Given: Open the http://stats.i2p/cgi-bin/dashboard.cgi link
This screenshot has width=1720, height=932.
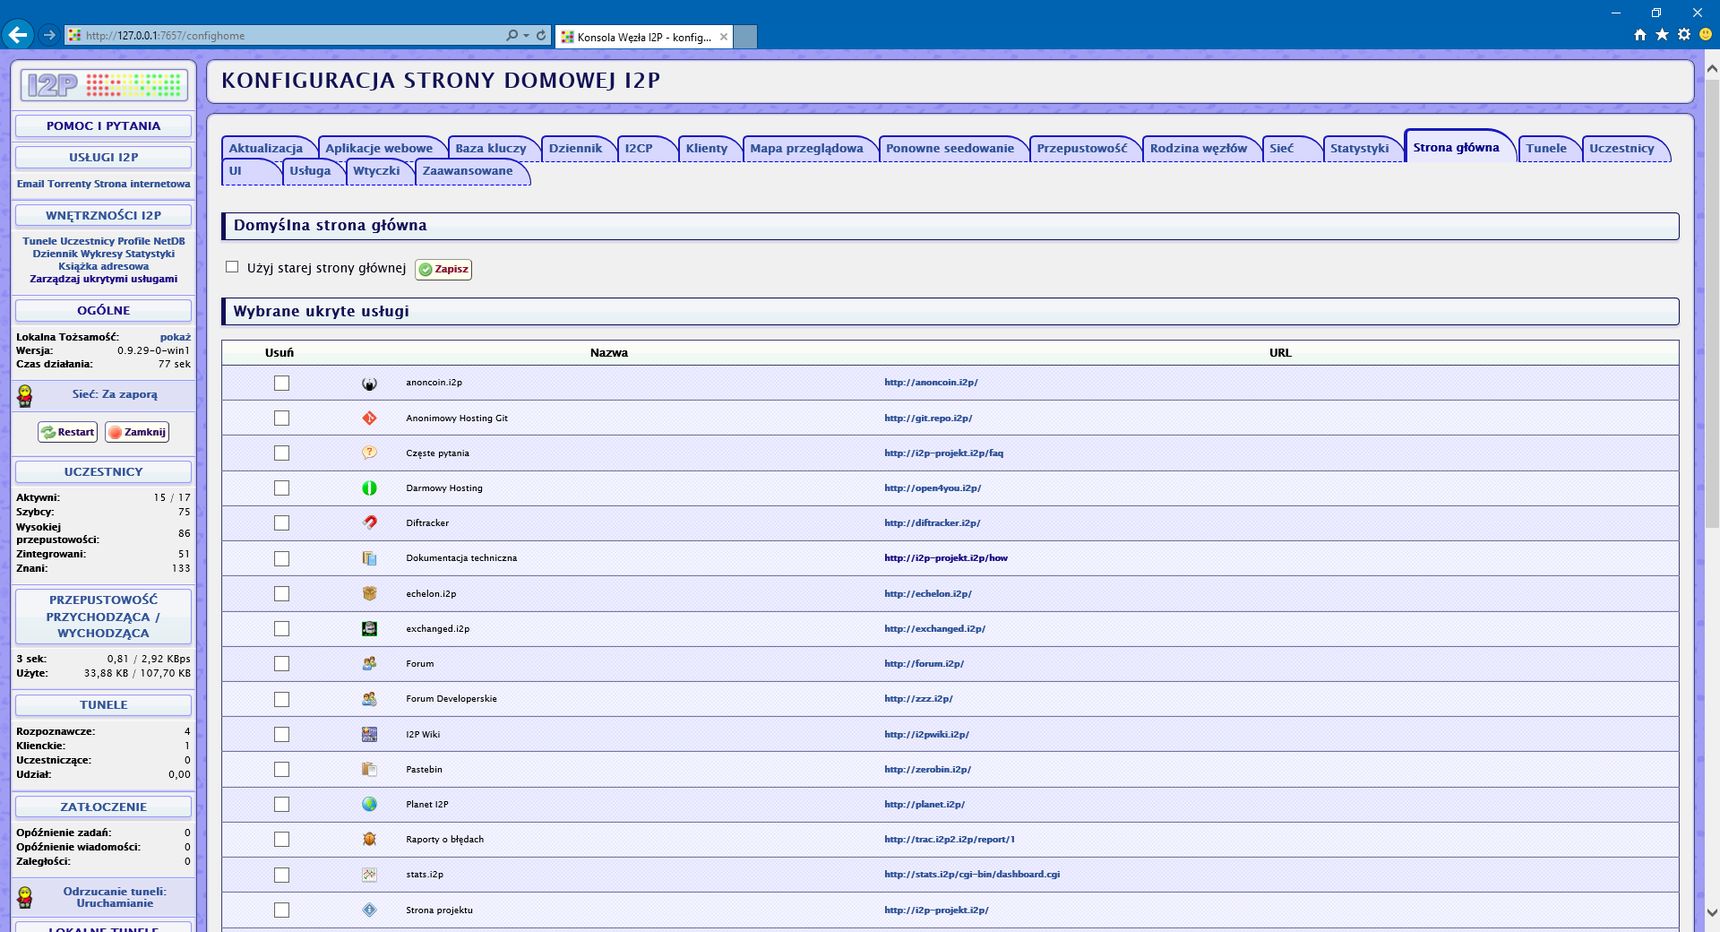Looking at the screenshot, I should tap(972, 874).
